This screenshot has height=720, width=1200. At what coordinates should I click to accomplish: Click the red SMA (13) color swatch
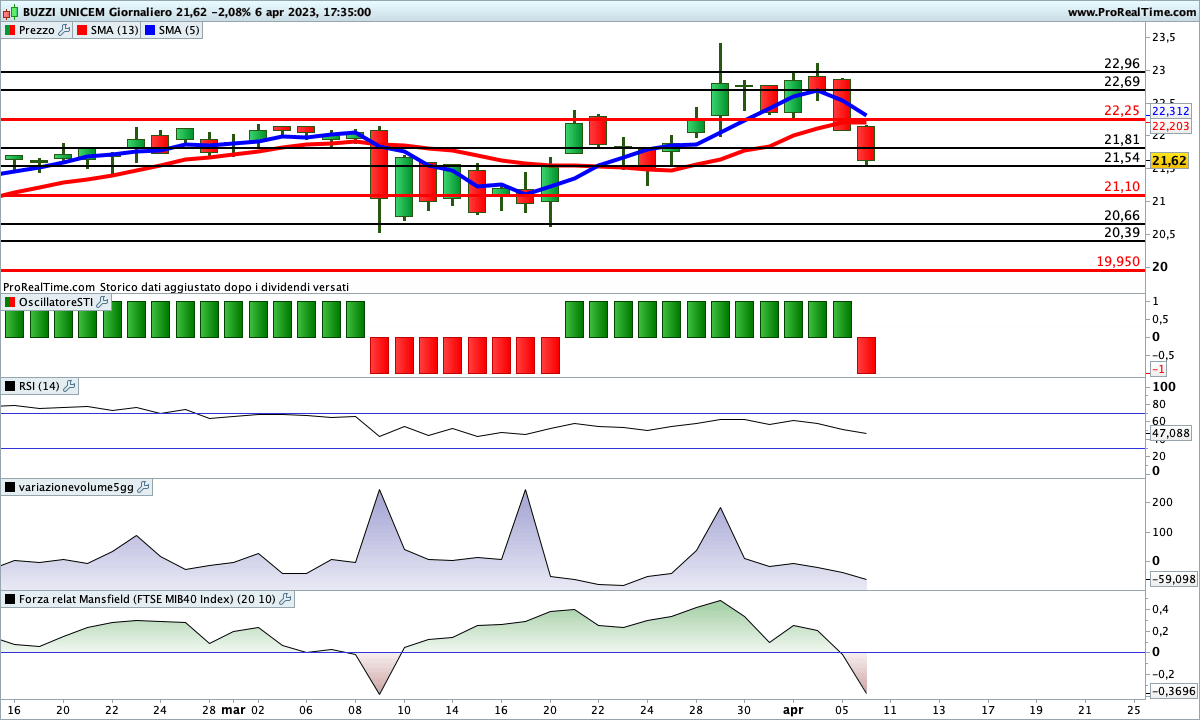coord(82,30)
